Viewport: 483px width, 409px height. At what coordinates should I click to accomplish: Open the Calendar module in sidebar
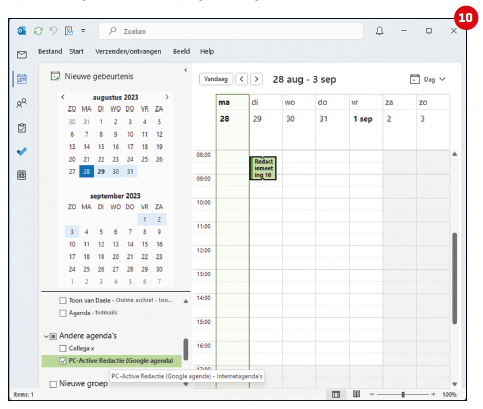coord(22,79)
